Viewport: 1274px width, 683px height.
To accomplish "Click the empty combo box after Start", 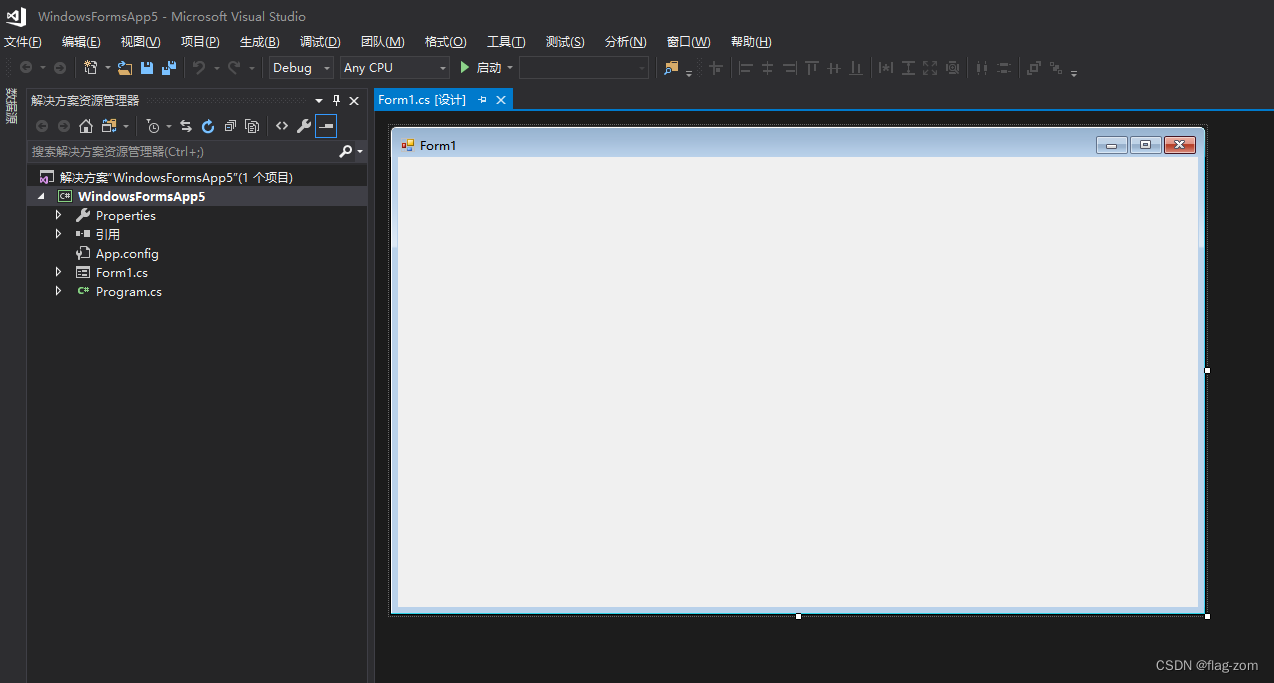I will (584, 67).
